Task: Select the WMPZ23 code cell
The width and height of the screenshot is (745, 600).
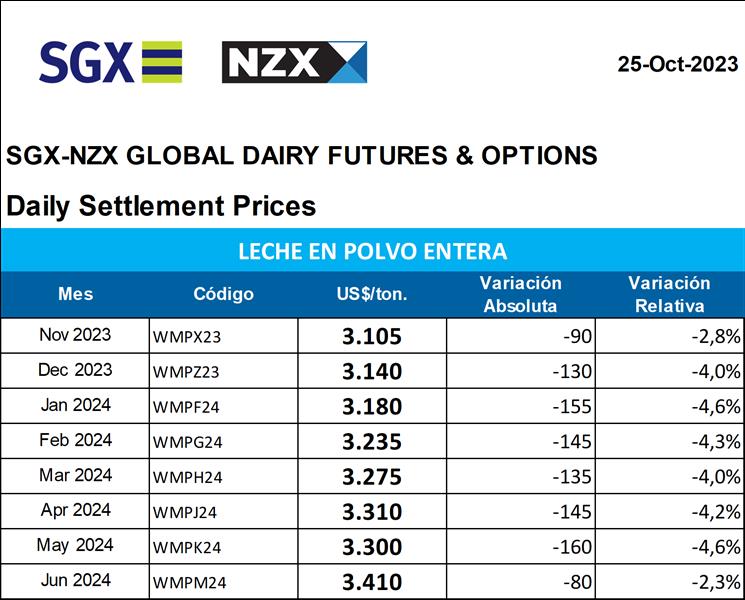Action: pyautogui.click(x=185, y=372)
